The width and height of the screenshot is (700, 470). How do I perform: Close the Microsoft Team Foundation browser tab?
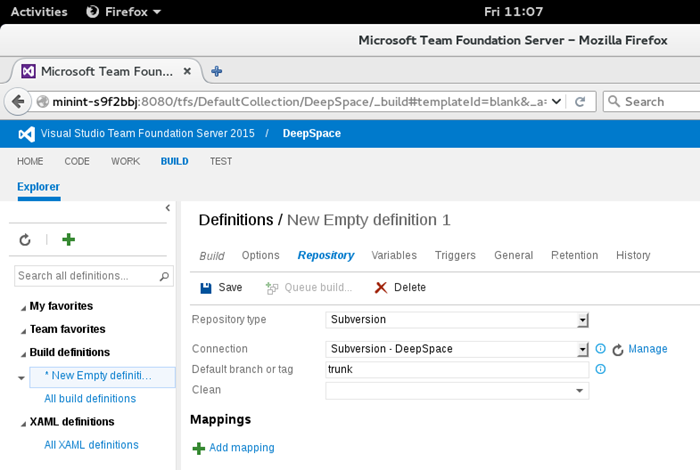point(188,71)
